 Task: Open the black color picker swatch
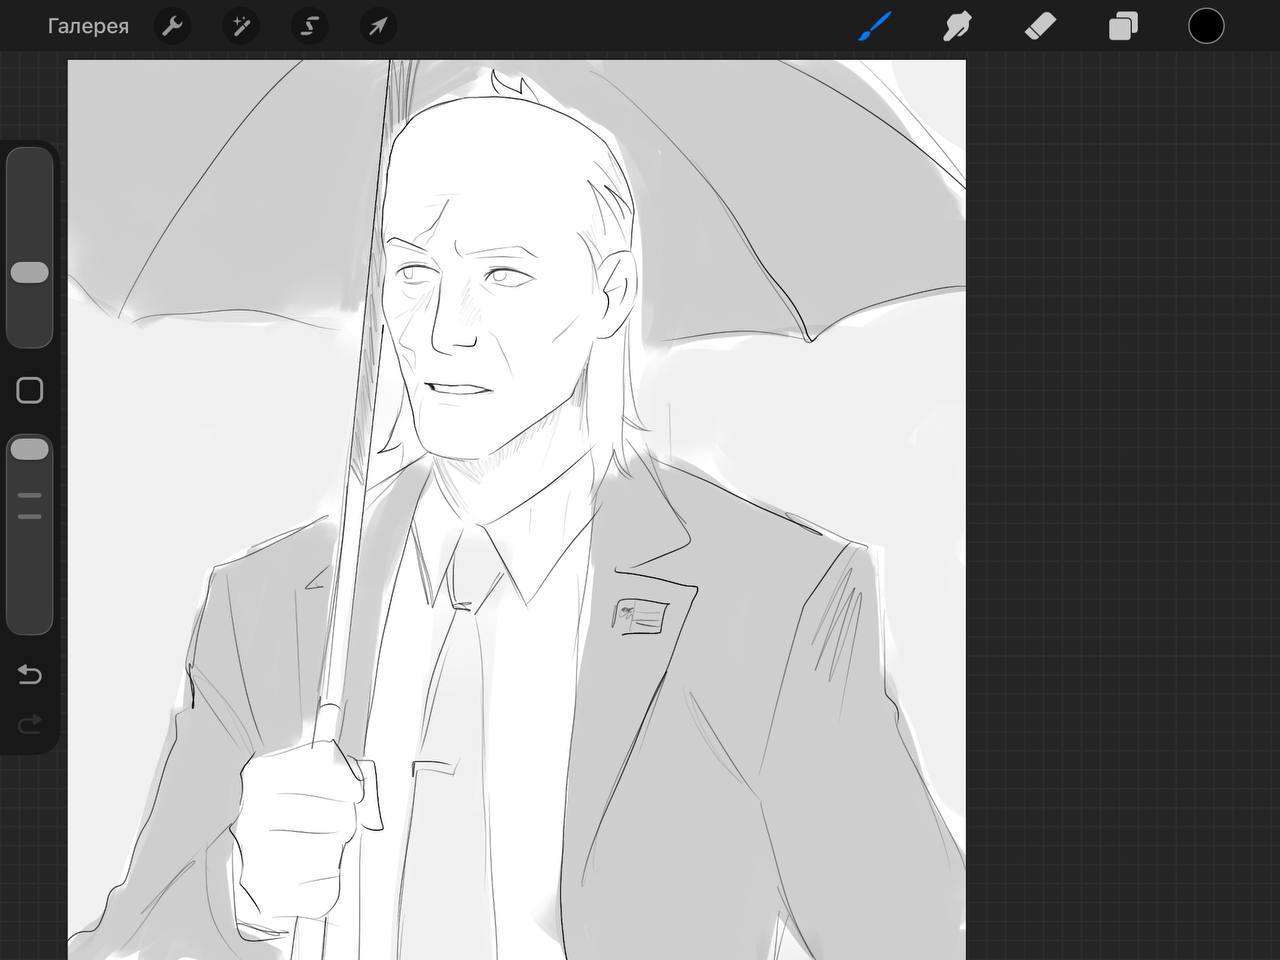[x=1206, y=26]
